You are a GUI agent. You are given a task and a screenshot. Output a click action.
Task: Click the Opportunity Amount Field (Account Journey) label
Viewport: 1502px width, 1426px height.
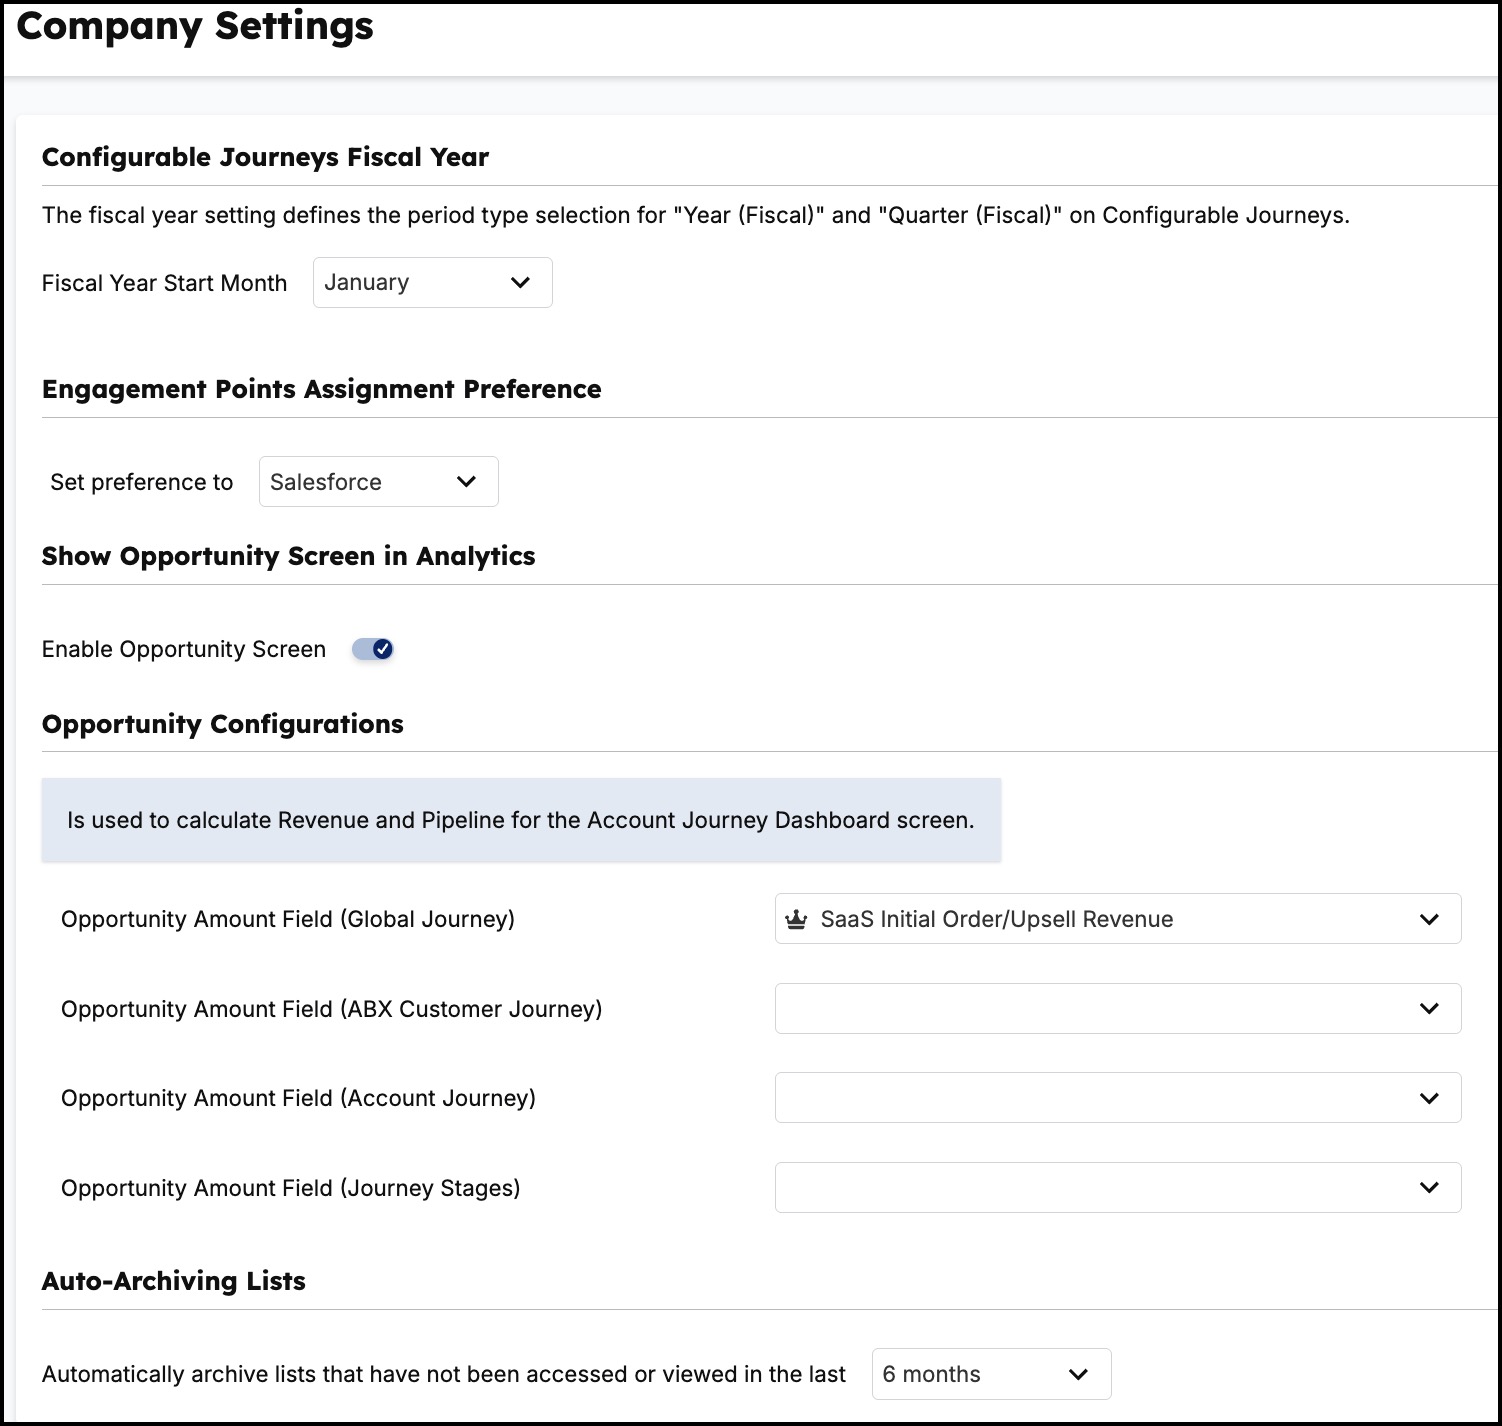coord(298,1098)
